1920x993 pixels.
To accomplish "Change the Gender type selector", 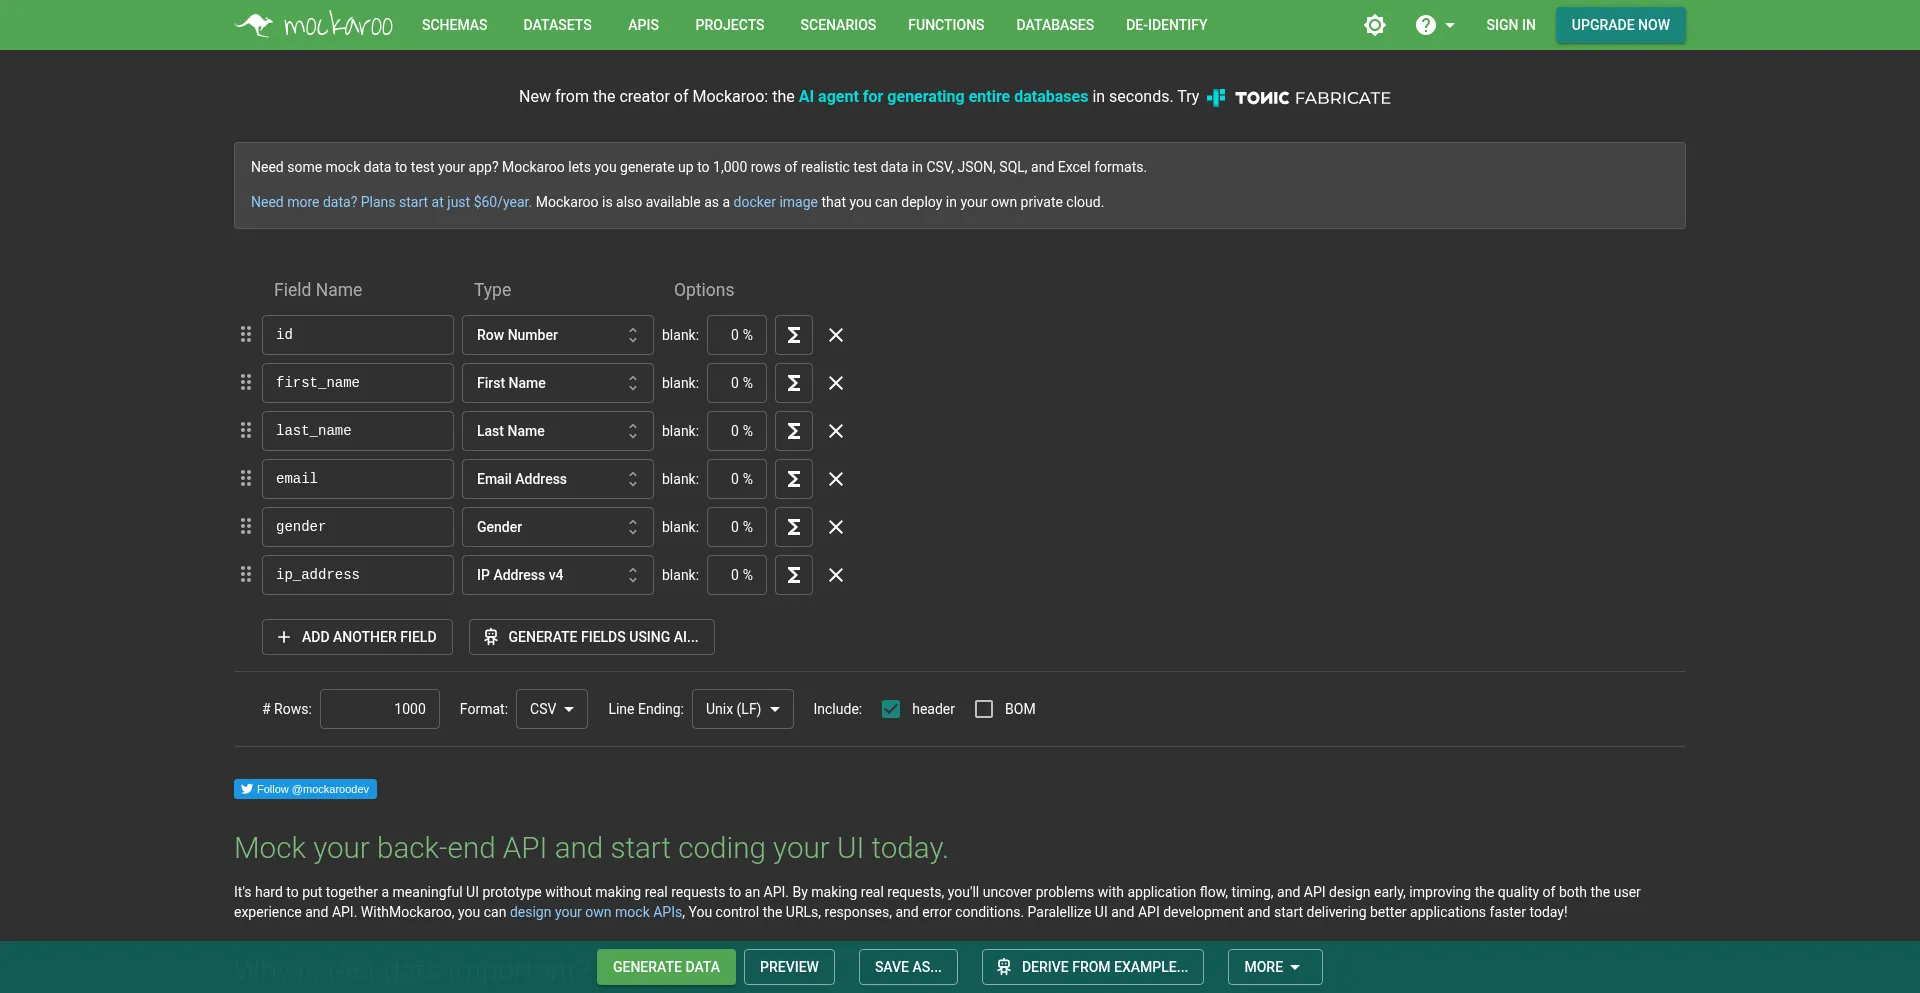I will click(x=558, y=527).
